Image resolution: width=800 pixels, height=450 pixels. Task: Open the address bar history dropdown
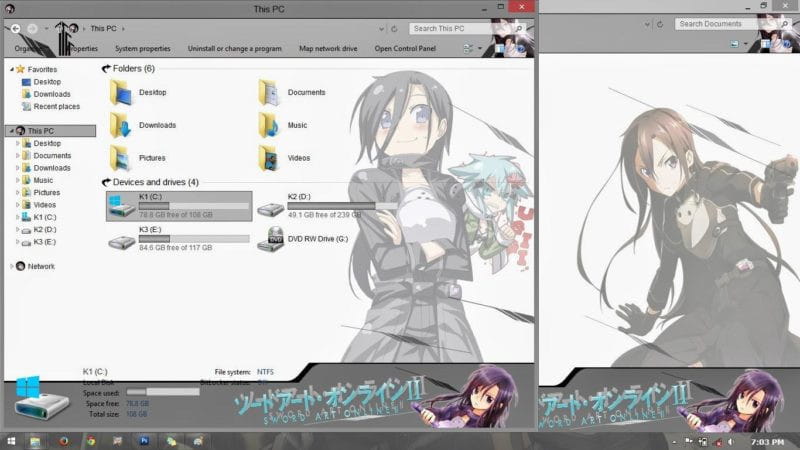point(381,29)
